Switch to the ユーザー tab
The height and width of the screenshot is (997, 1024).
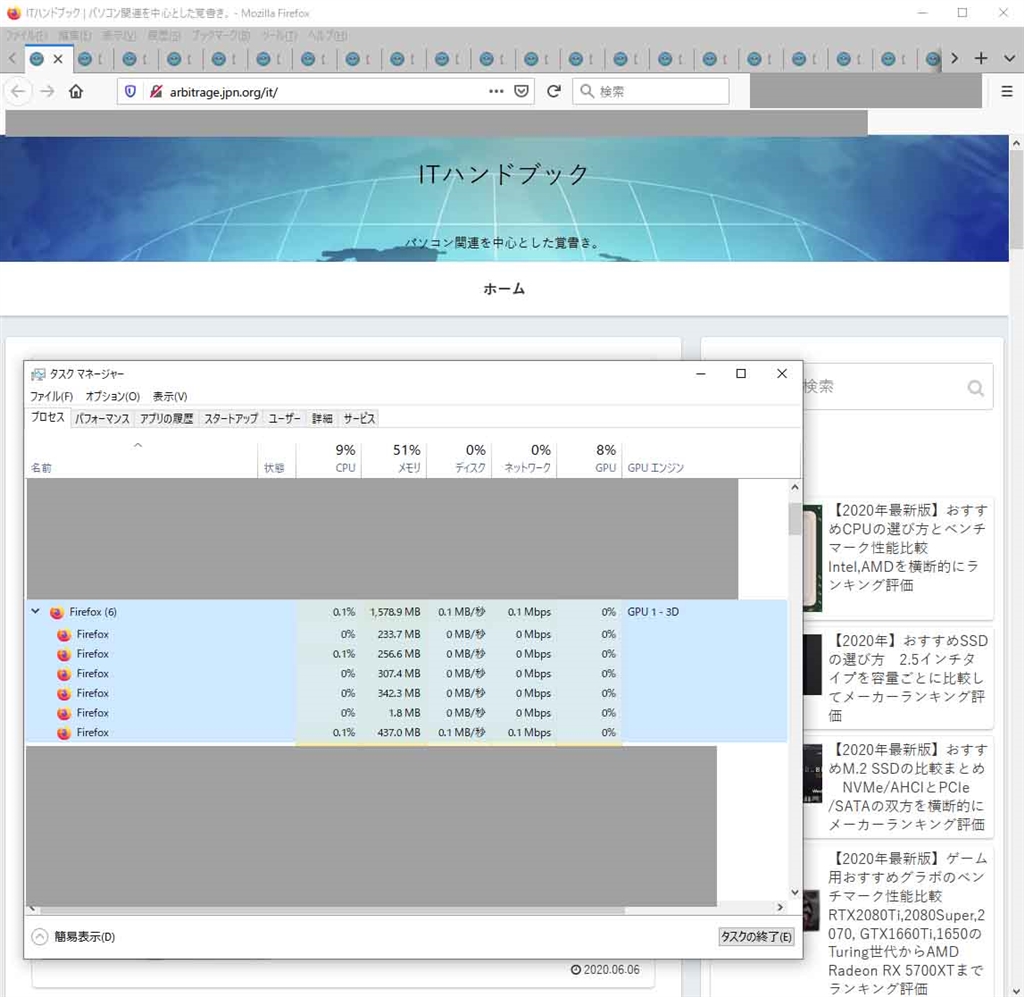(284, 419)
